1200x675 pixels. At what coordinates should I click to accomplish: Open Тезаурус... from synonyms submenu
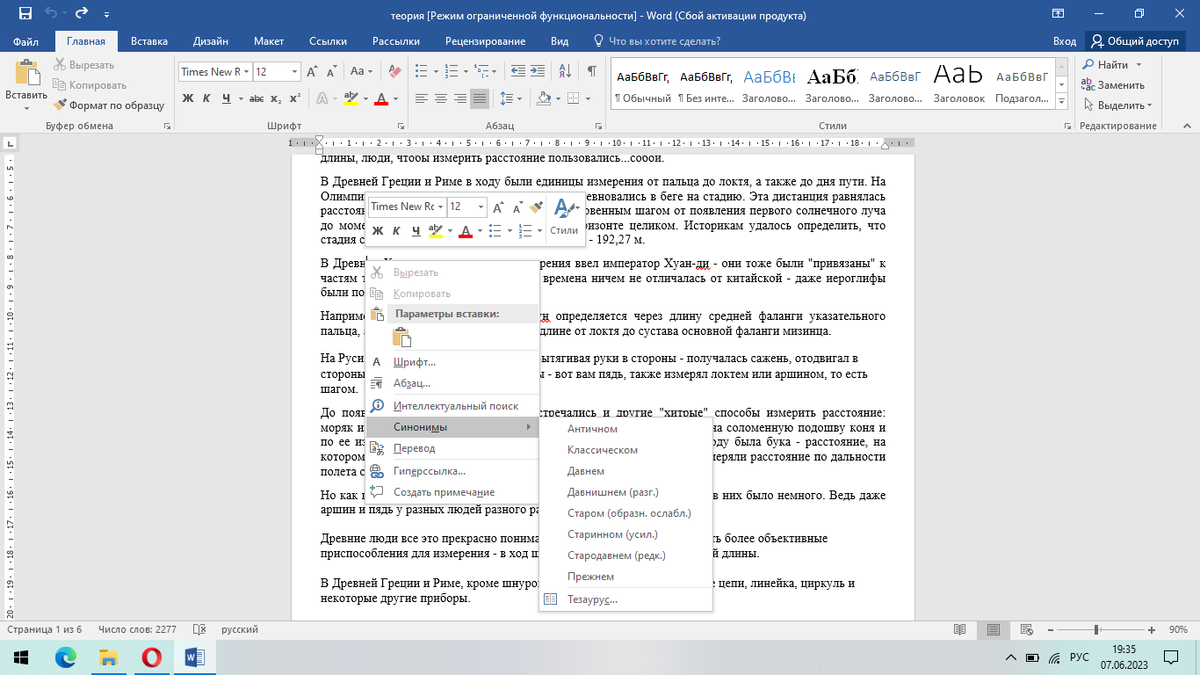point(625,600)
